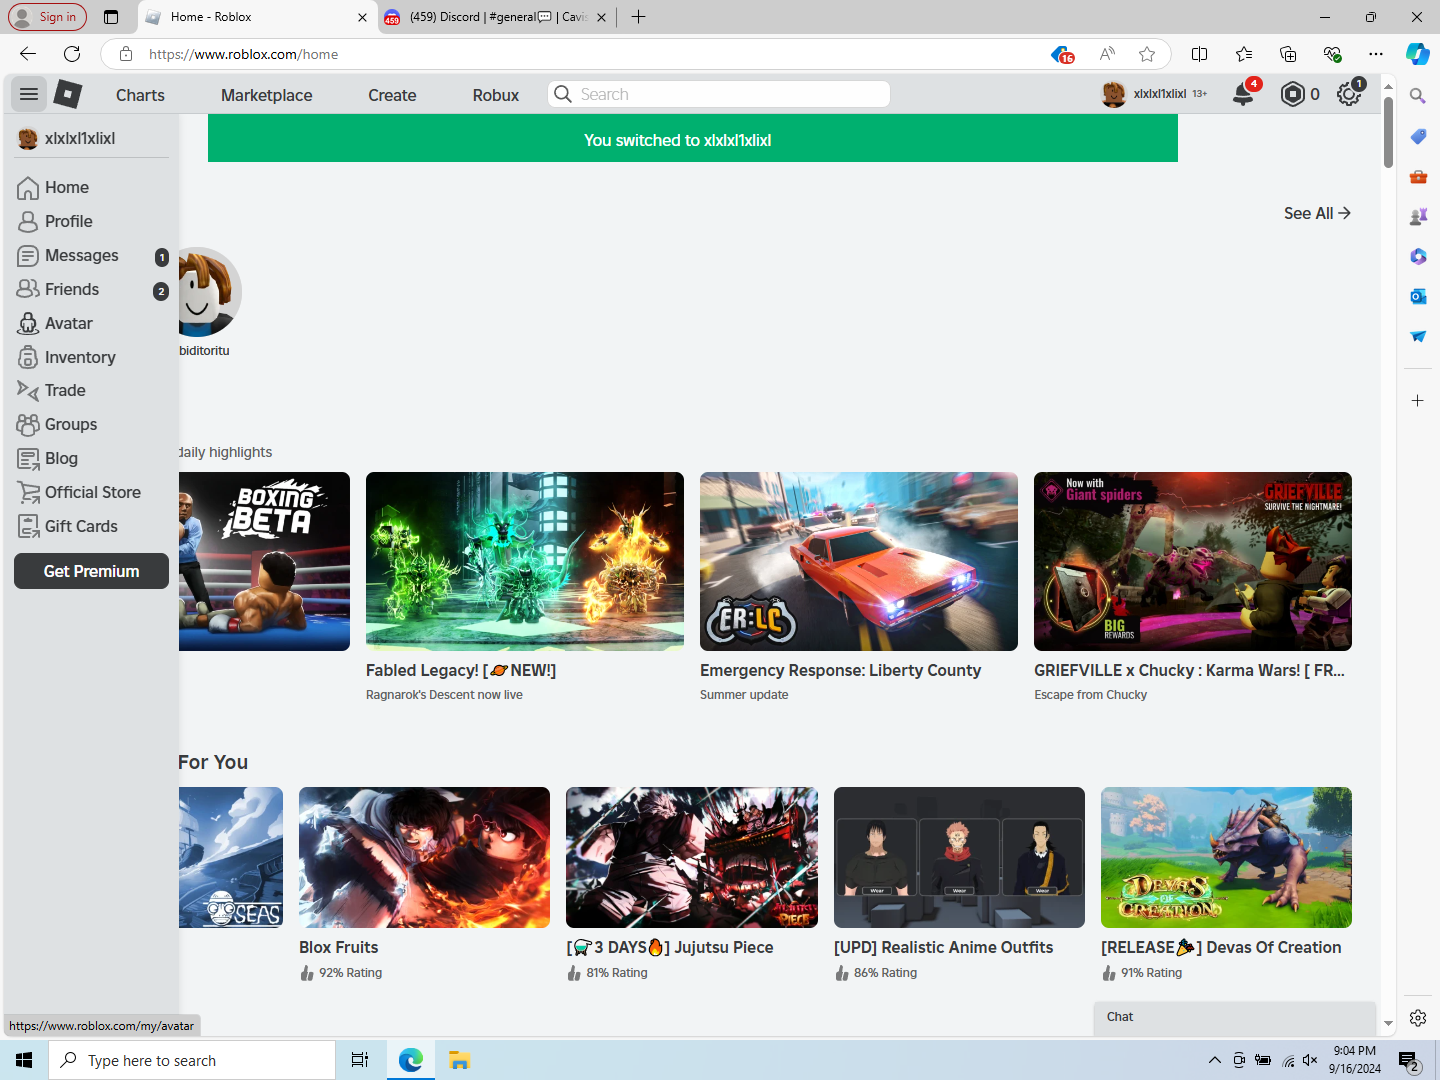Open the sidebar shopping tag icon
This screenshot has width=1440, height=1080.
[1418, 136]
